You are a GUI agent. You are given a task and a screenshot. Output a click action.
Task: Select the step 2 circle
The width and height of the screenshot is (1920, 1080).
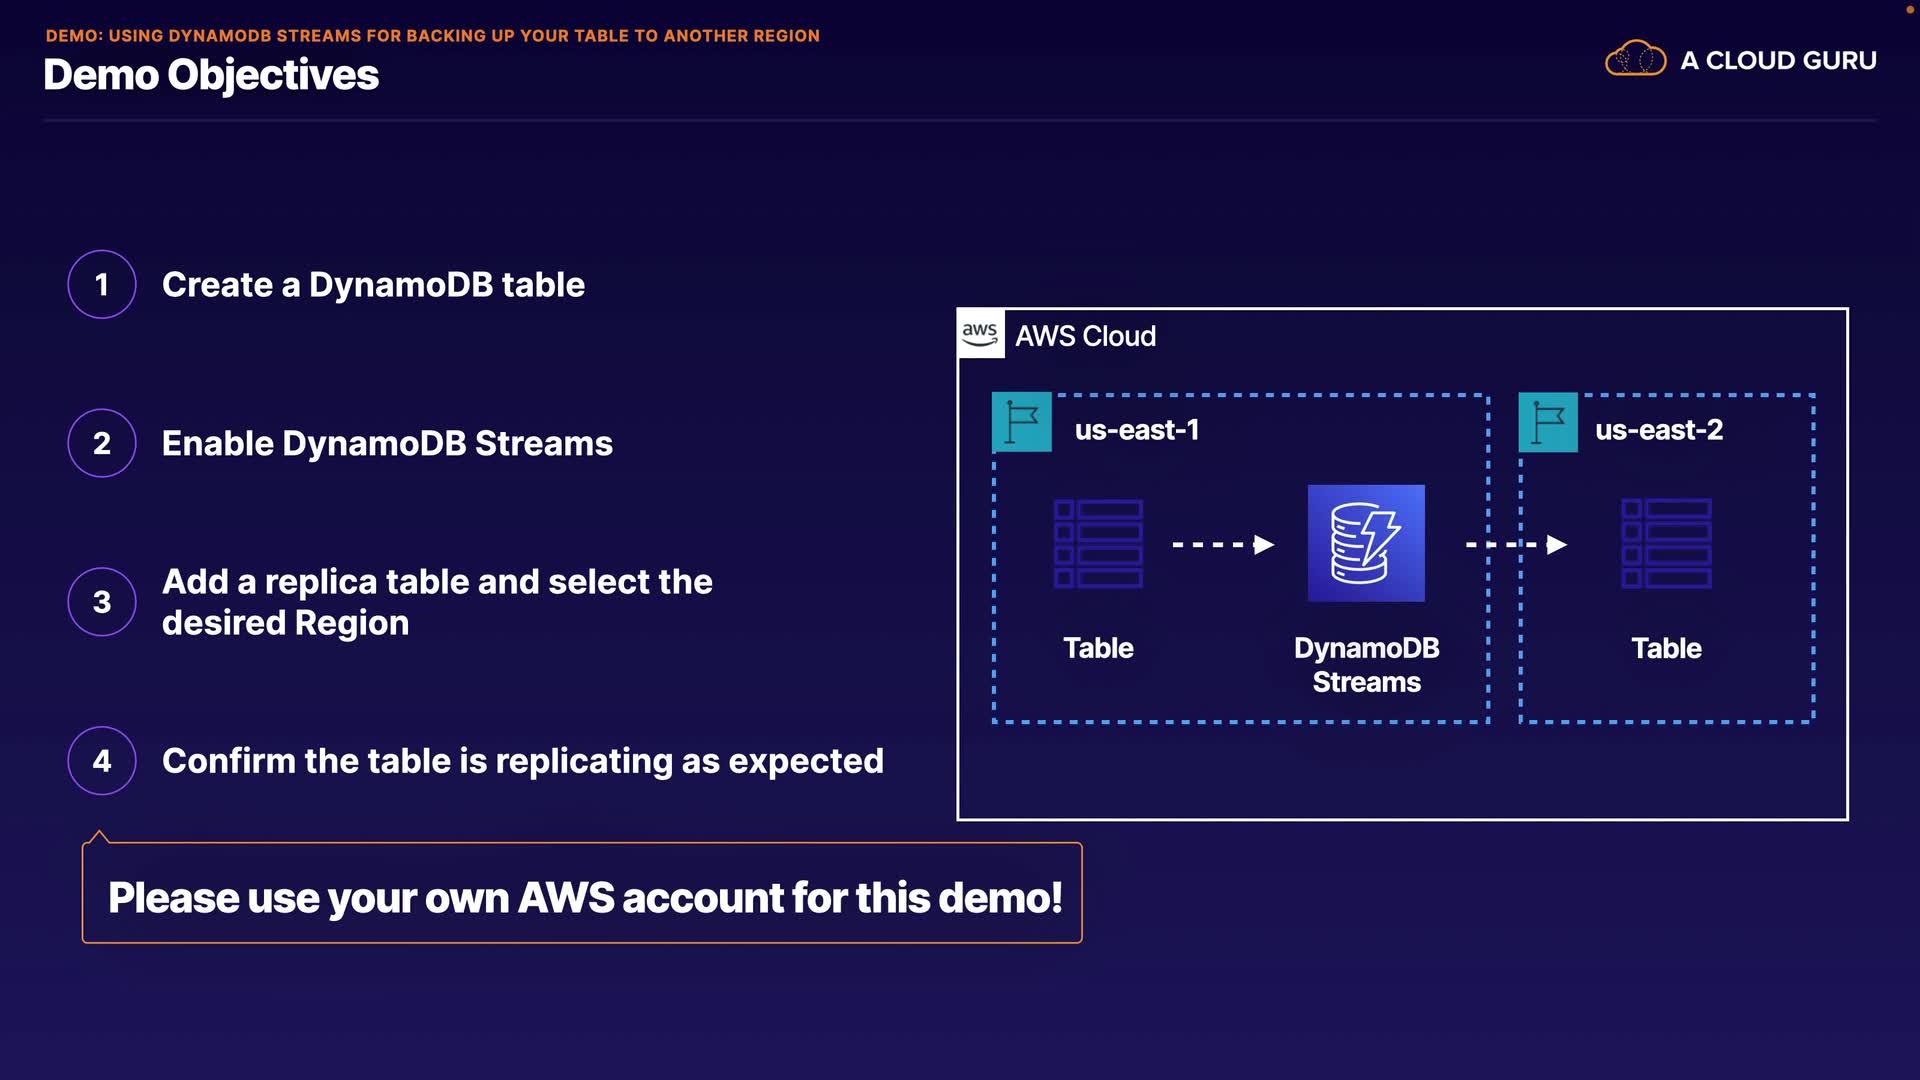[102, 443]
